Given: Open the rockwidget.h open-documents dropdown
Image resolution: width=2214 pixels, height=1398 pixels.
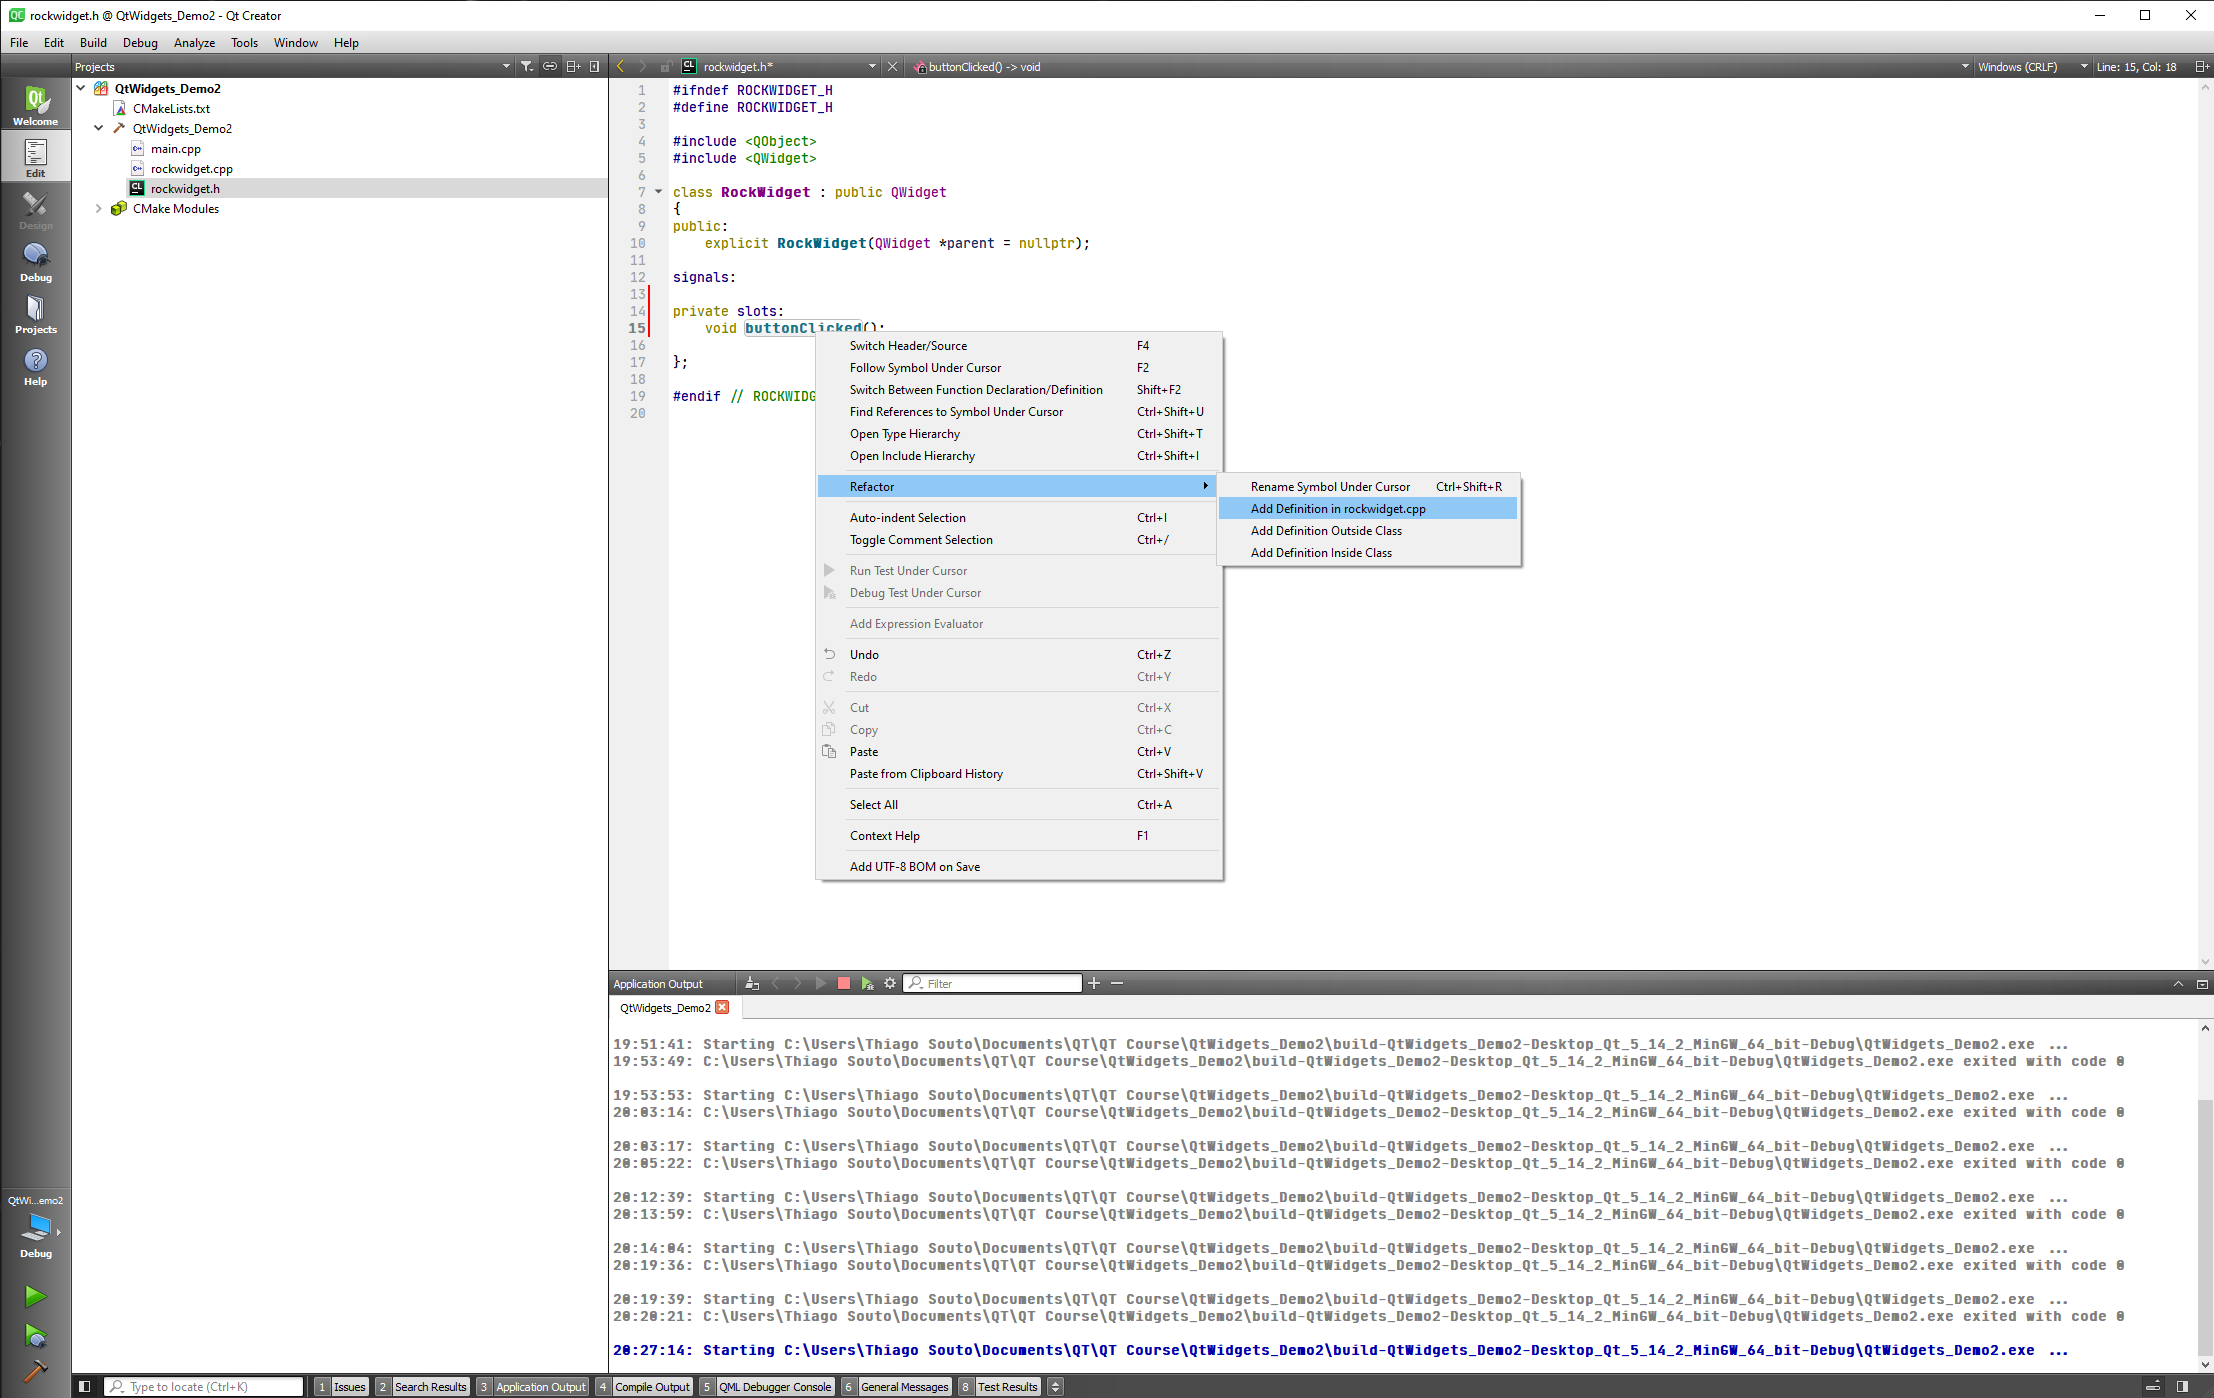Looking at the screenshot, I should (872, 67).
